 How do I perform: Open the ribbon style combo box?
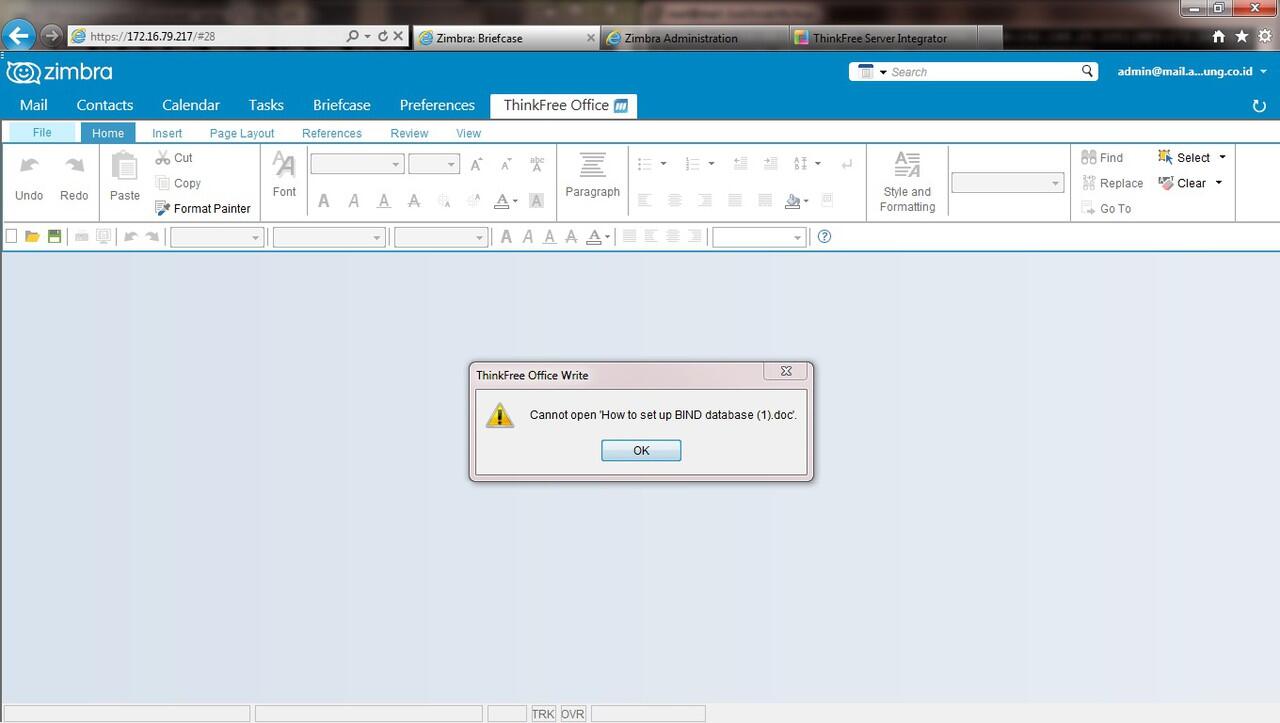tap(1007, 183)
